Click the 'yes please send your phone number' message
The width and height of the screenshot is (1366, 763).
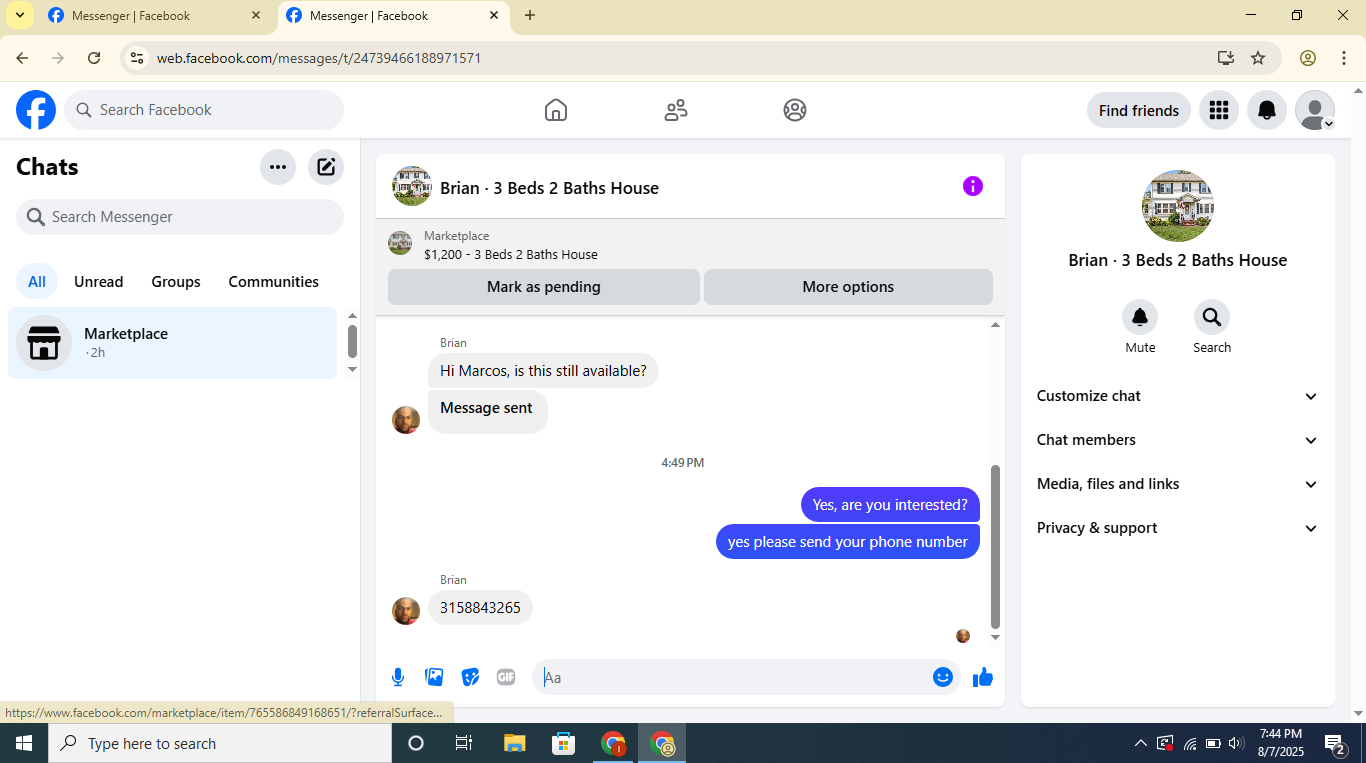coord(848,542)
